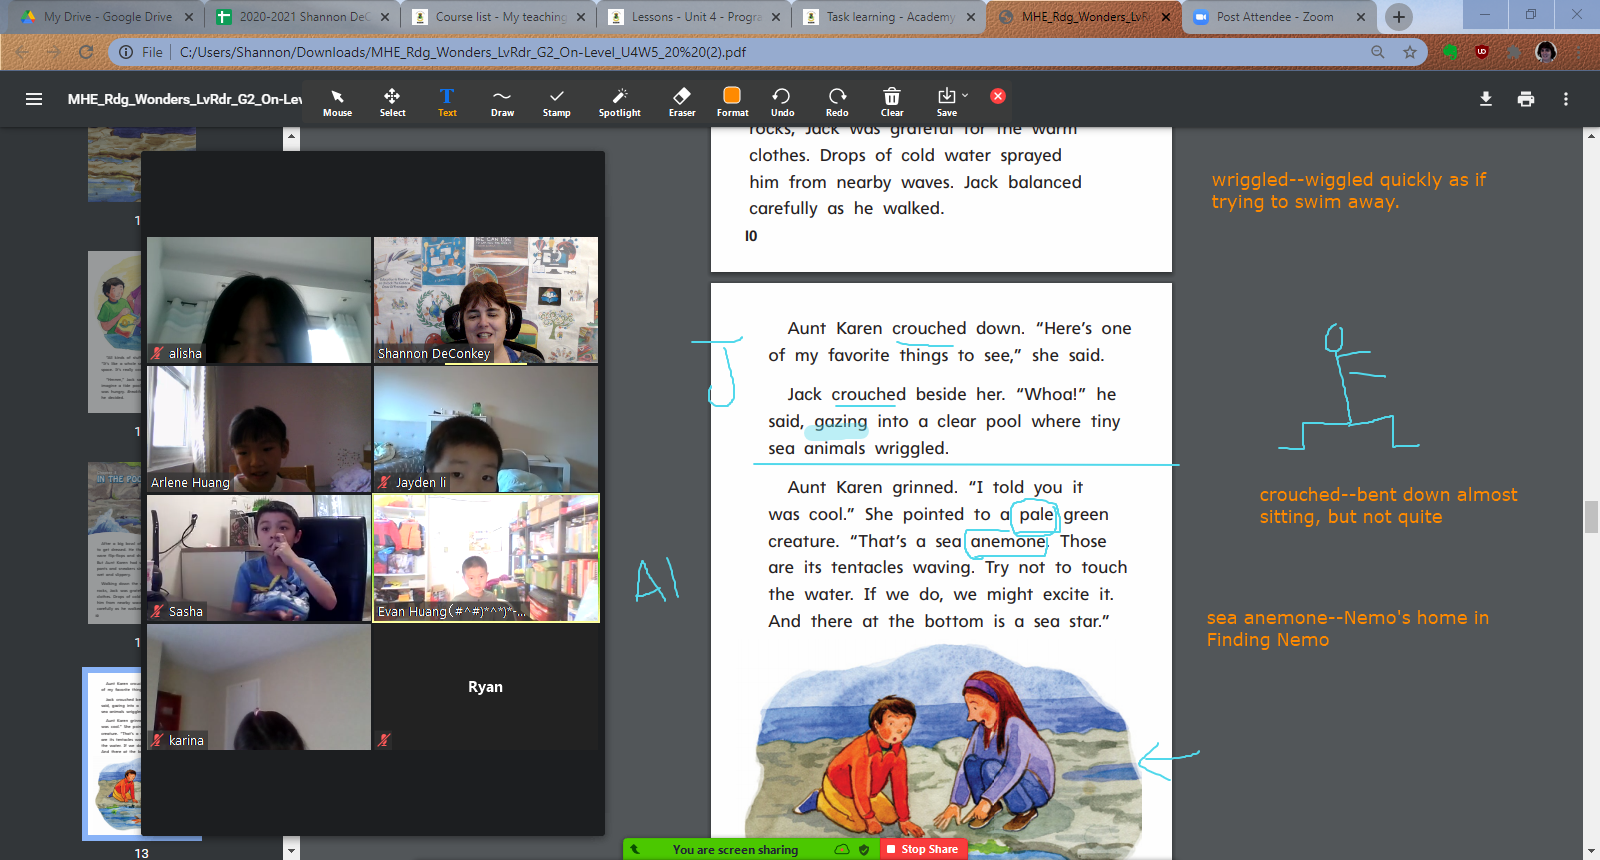
Task: Bookmark this page with the star
Action: [x=1410, y=52]
